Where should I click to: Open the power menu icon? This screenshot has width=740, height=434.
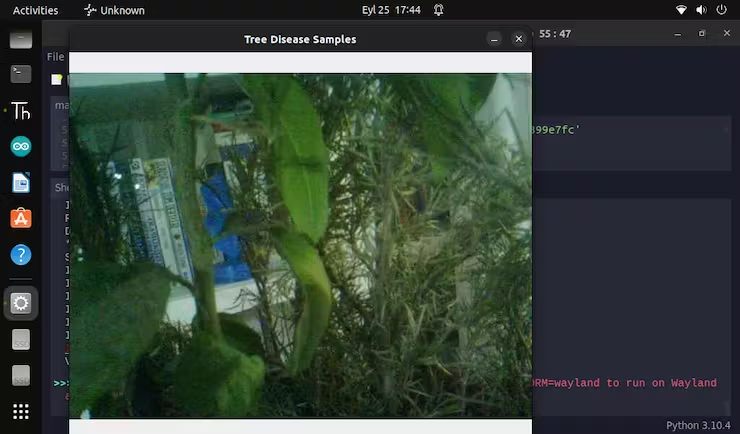722,10
